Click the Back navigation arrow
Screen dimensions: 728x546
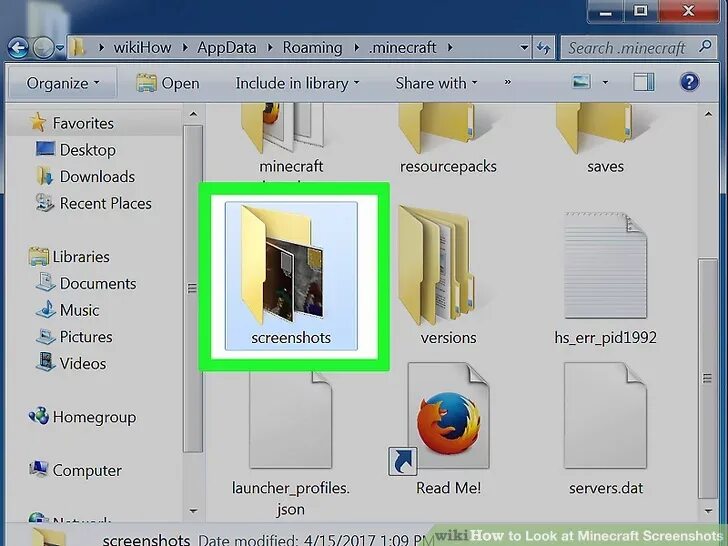pyautogui.click(x=18, y=47)
